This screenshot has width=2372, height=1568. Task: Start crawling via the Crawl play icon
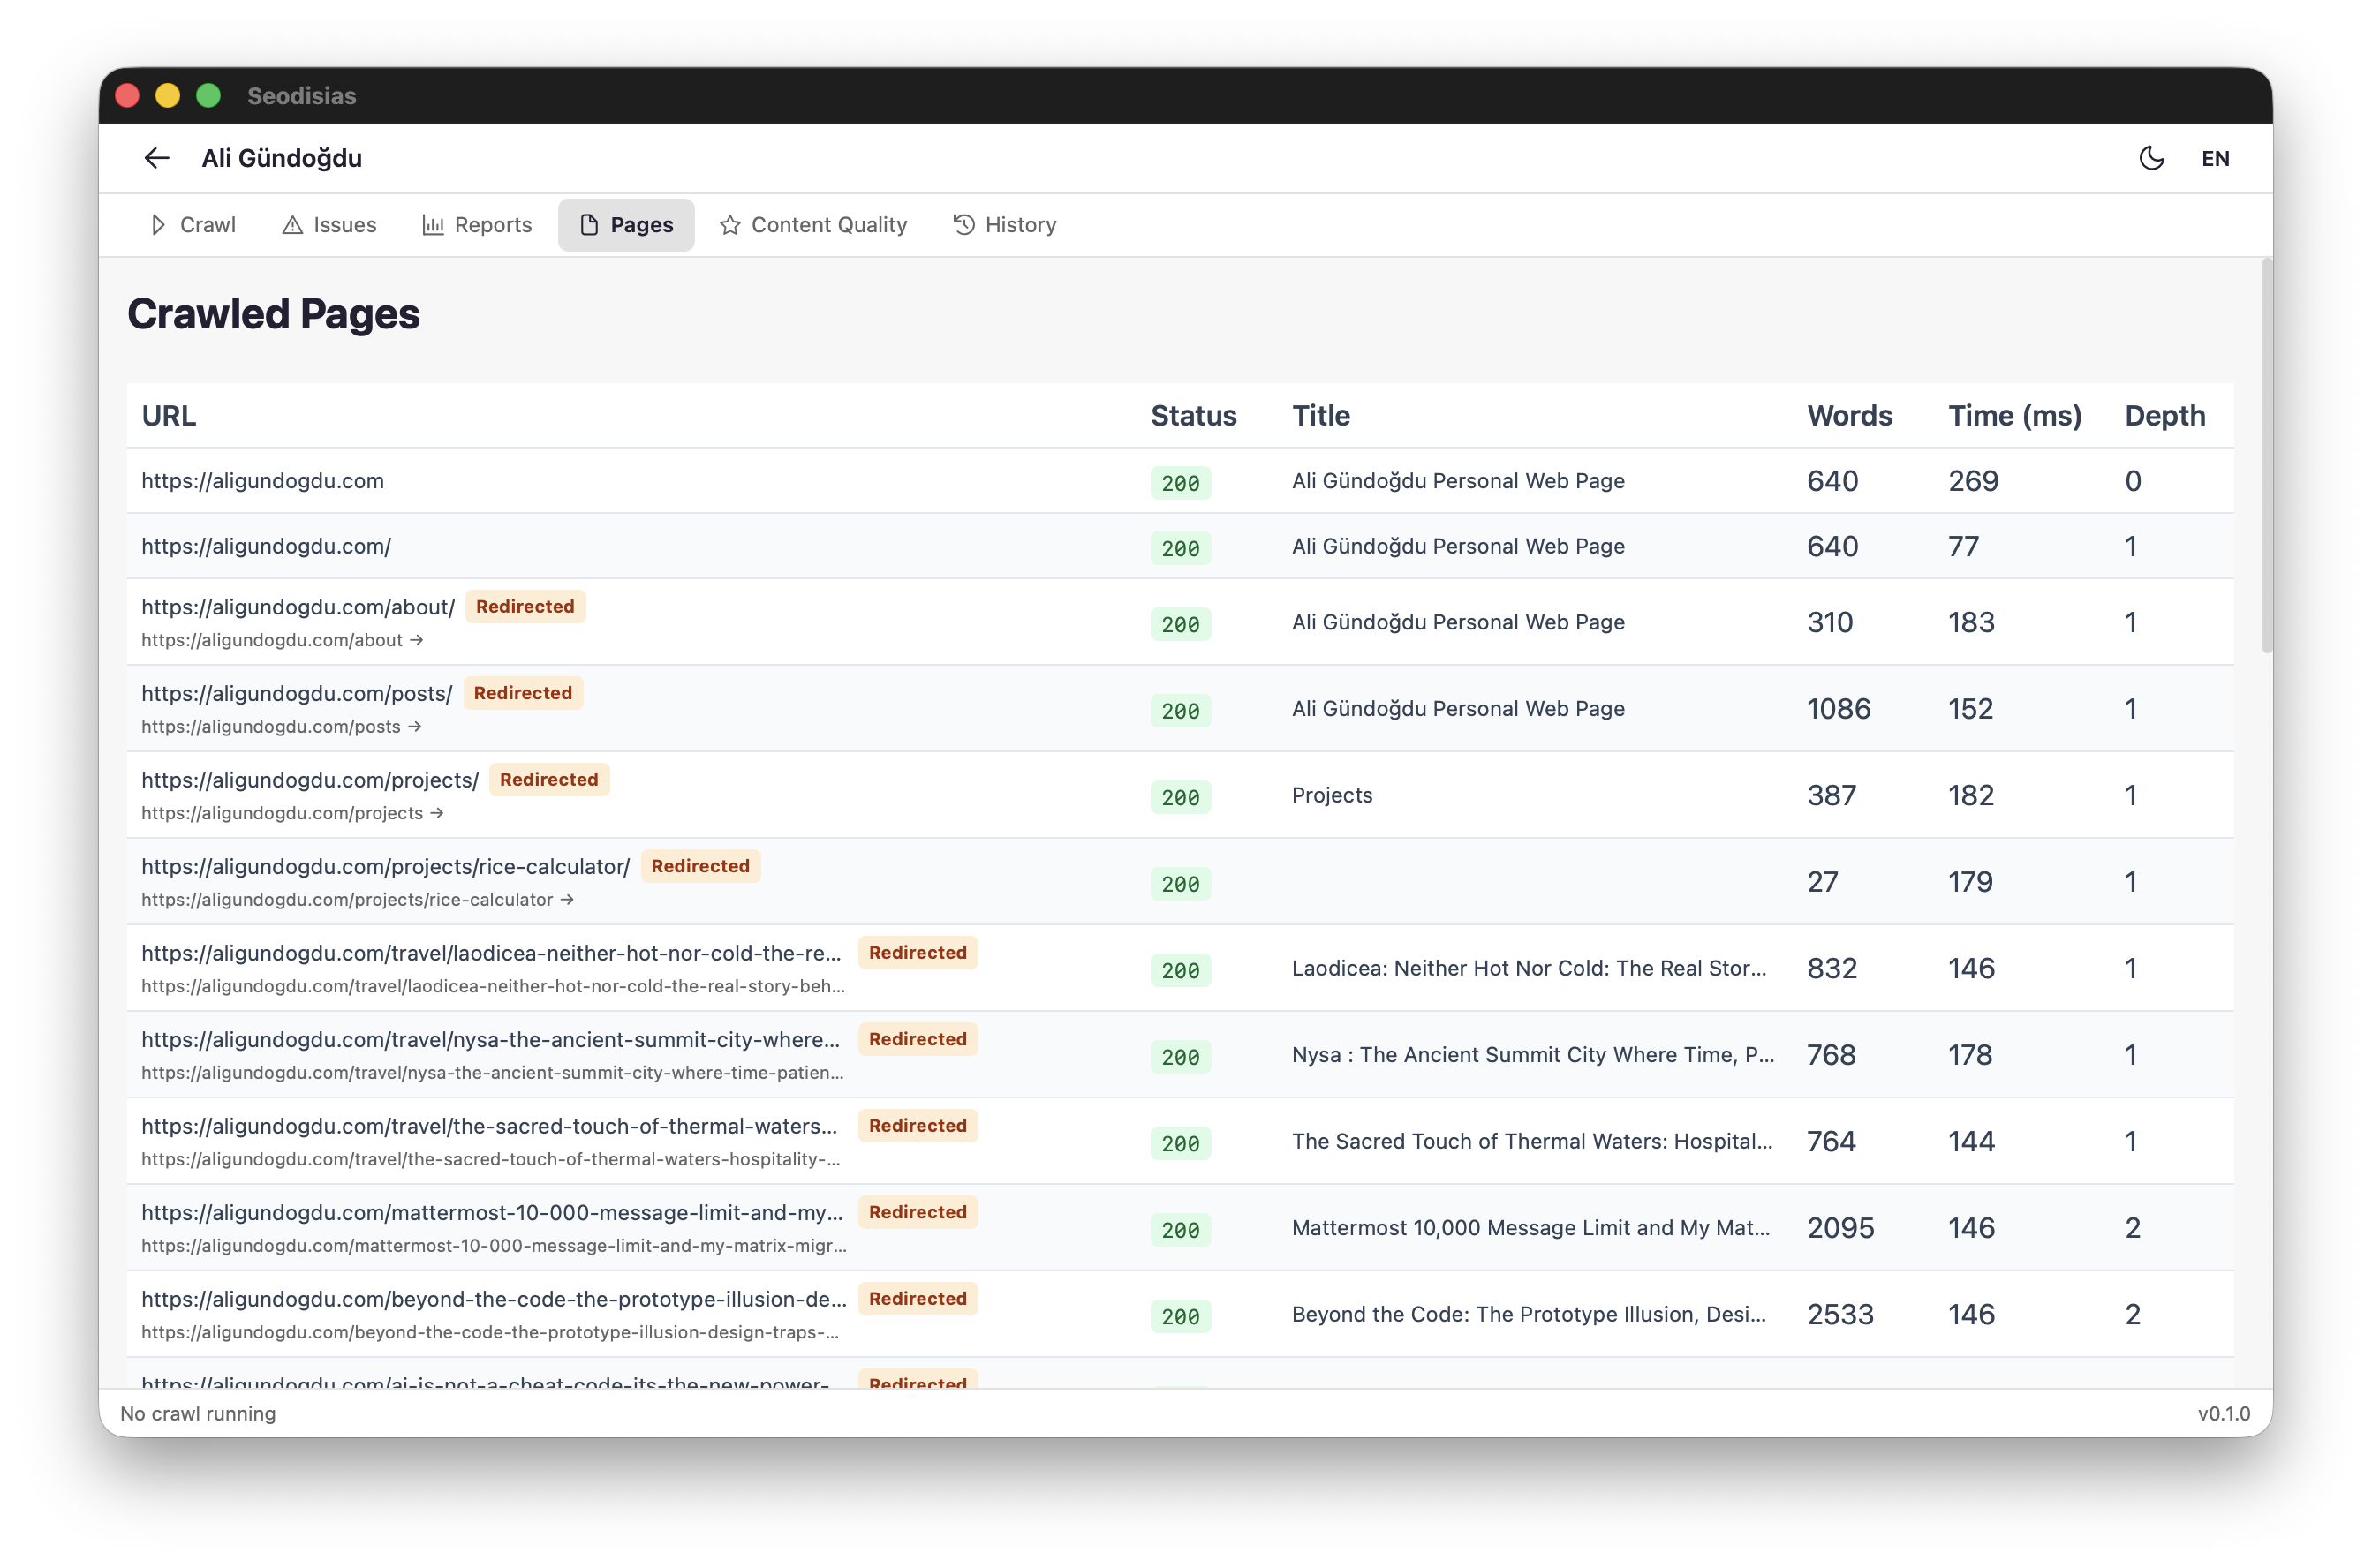coord(159,224)
